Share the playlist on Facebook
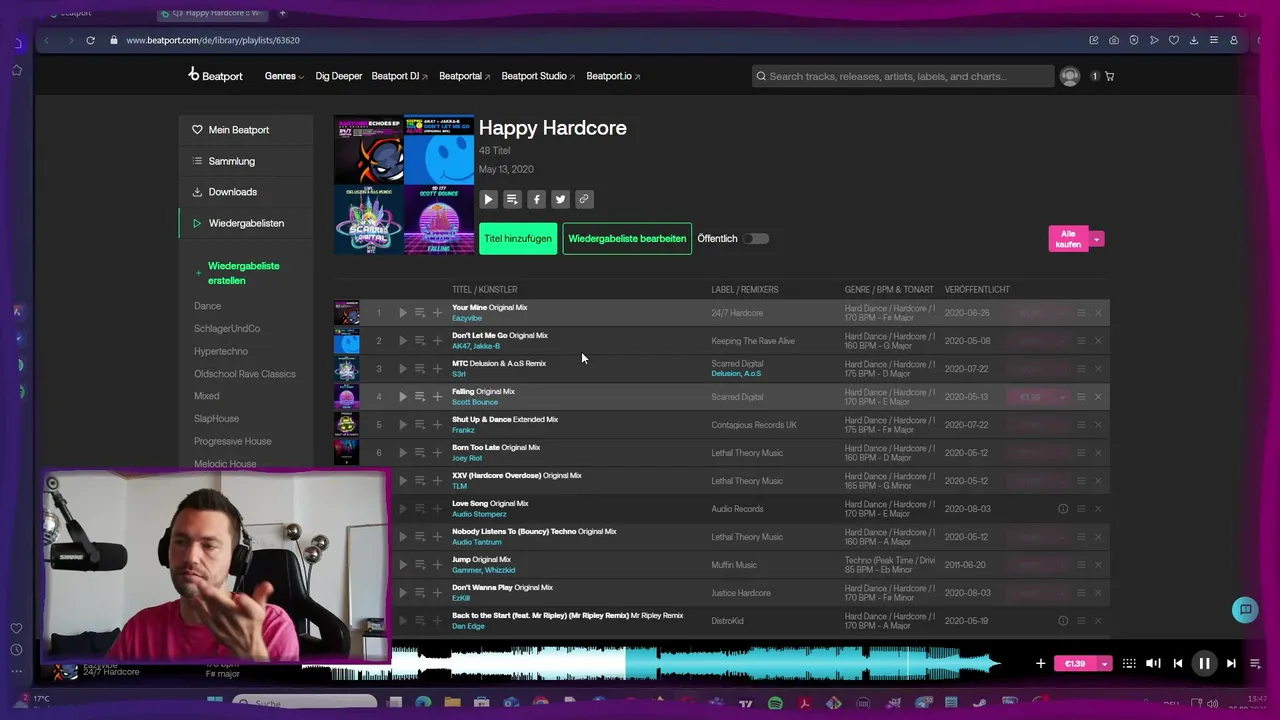This screenshot has width=1280, height=720. (536, 199)
